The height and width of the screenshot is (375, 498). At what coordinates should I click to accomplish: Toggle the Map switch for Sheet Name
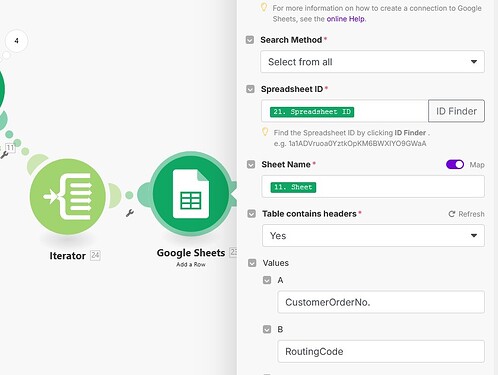click(x=455, y=164)
